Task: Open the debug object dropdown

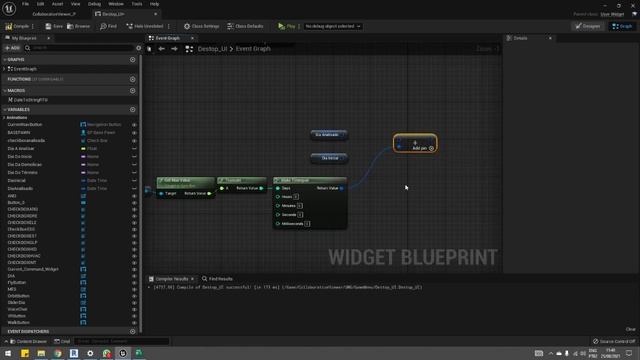Action: (333, 26)
